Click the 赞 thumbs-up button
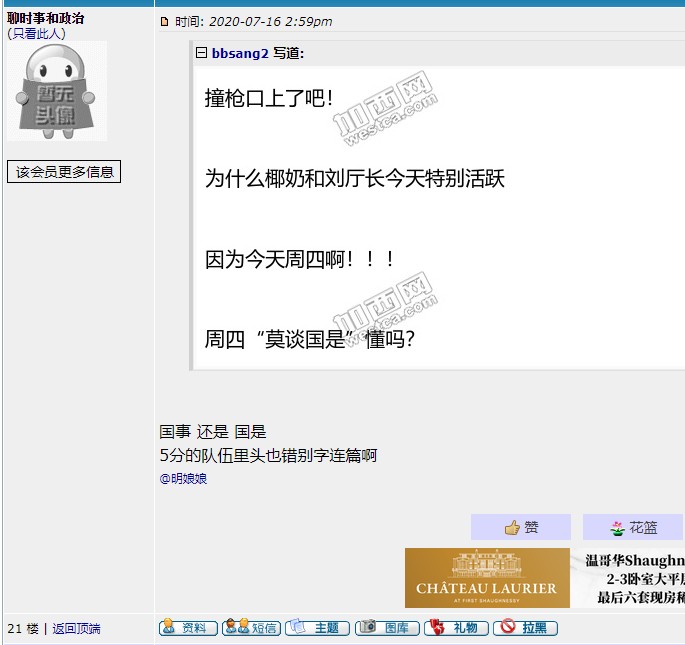This screenshot has height=645, width=685. click(520, 527)
